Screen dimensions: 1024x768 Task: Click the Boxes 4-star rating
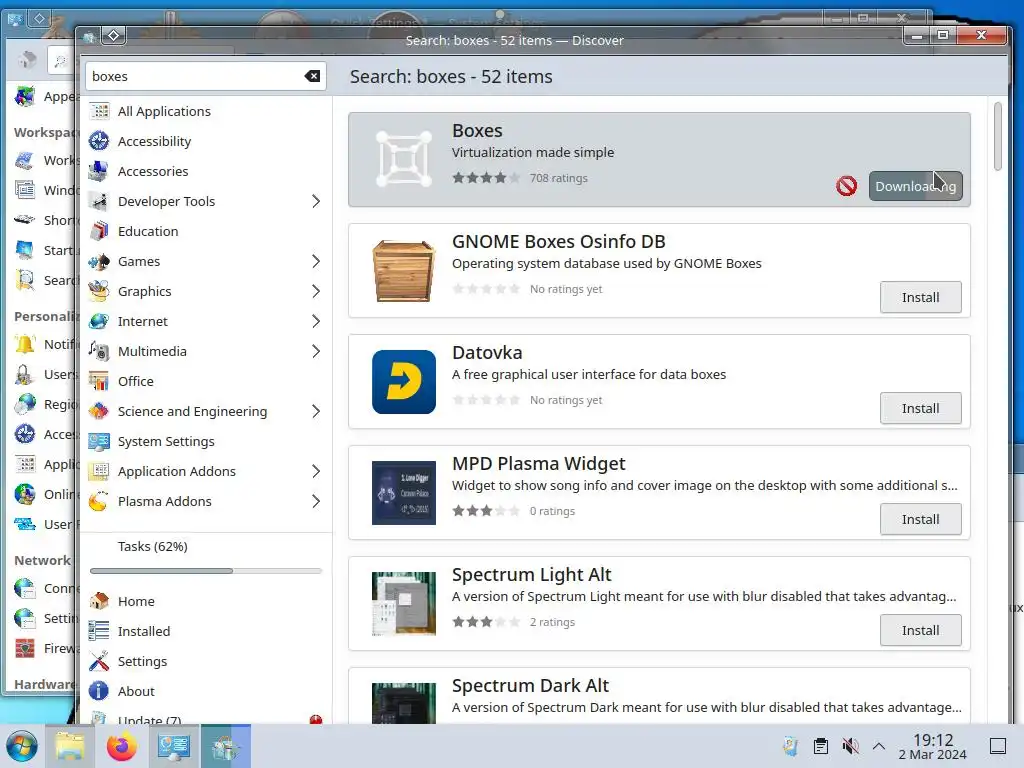(486, 178)
